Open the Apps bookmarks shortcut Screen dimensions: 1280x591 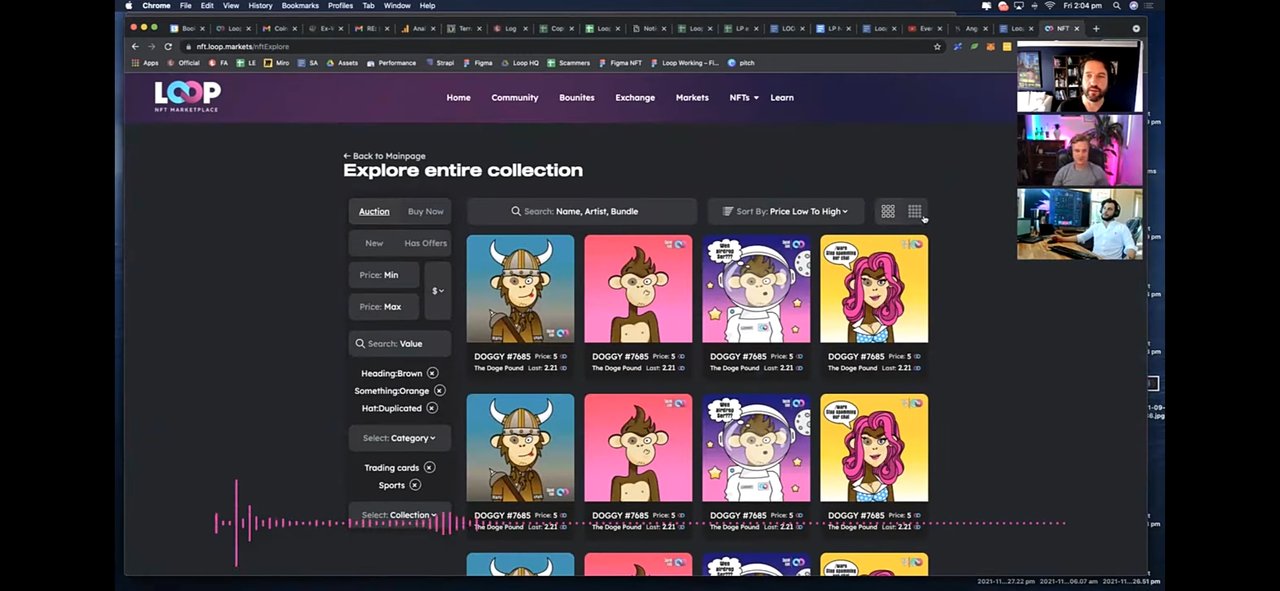click(145, 63)
